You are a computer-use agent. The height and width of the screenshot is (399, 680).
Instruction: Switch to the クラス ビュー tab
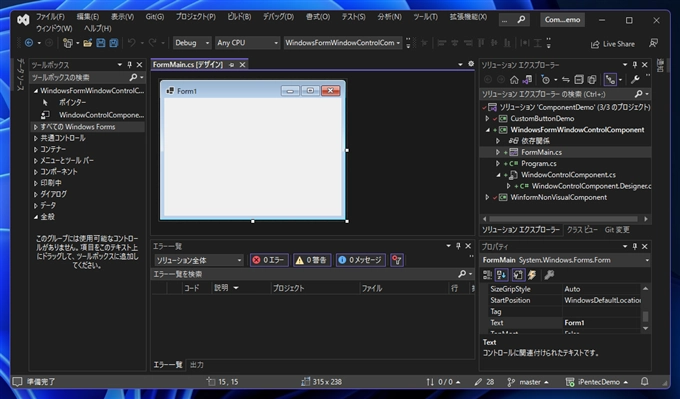[582, 230]
